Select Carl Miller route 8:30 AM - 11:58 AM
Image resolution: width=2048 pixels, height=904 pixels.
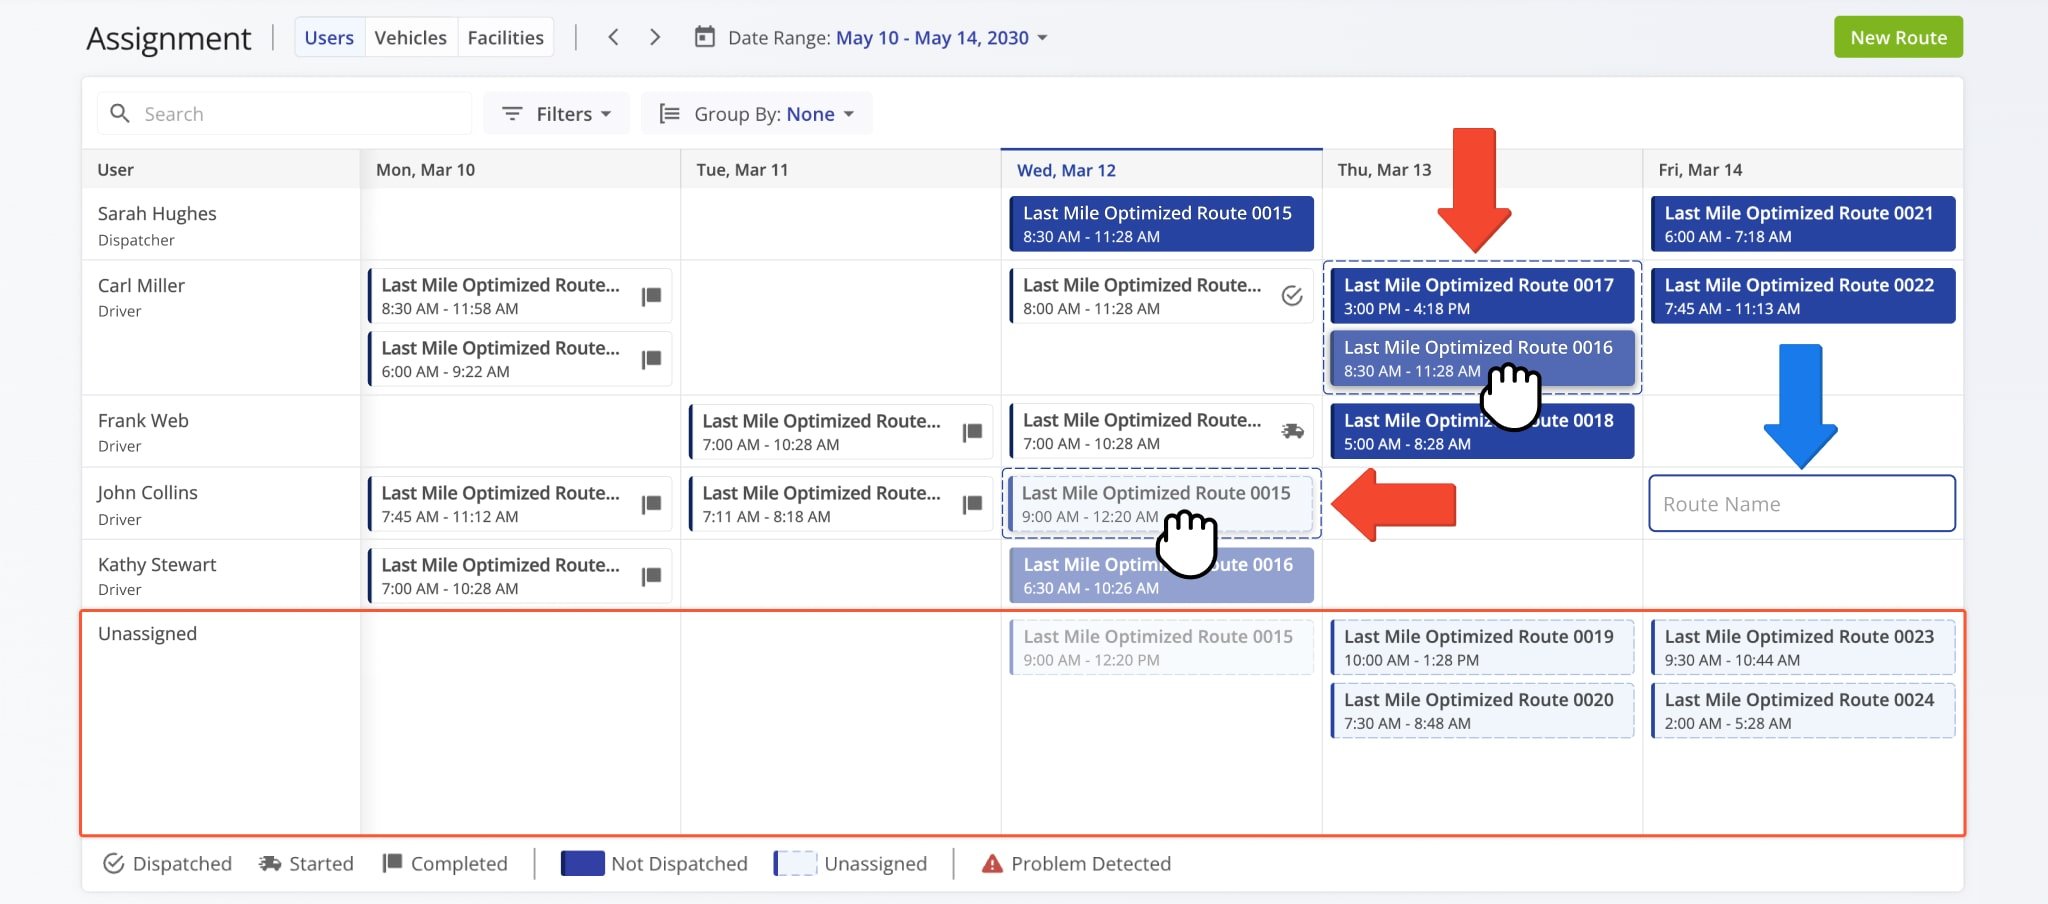(x=520, y=295)
